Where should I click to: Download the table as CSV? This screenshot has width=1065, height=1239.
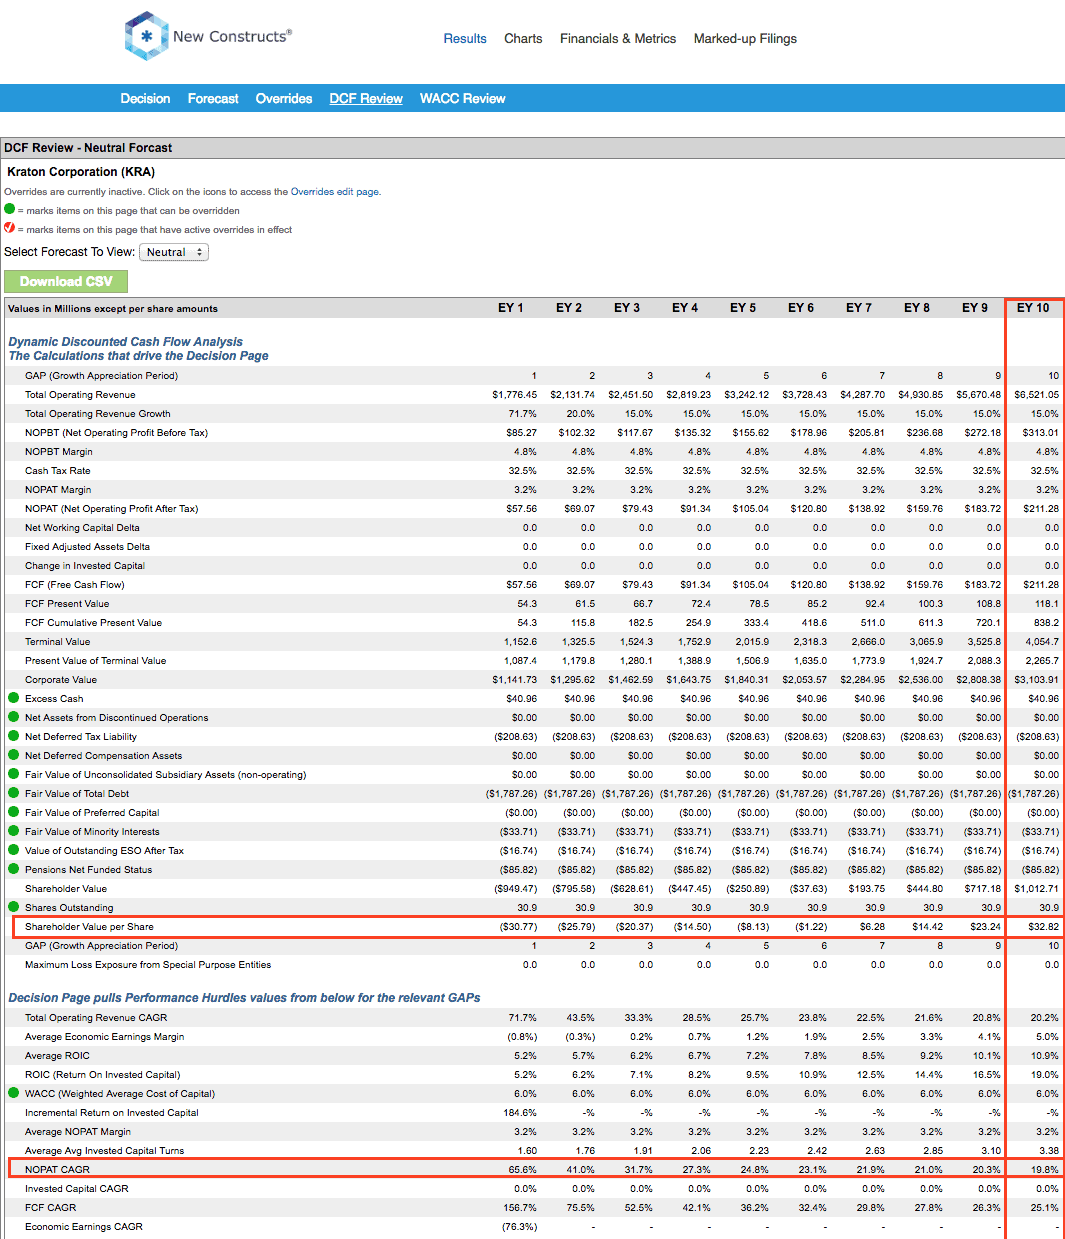coord(66,282)
